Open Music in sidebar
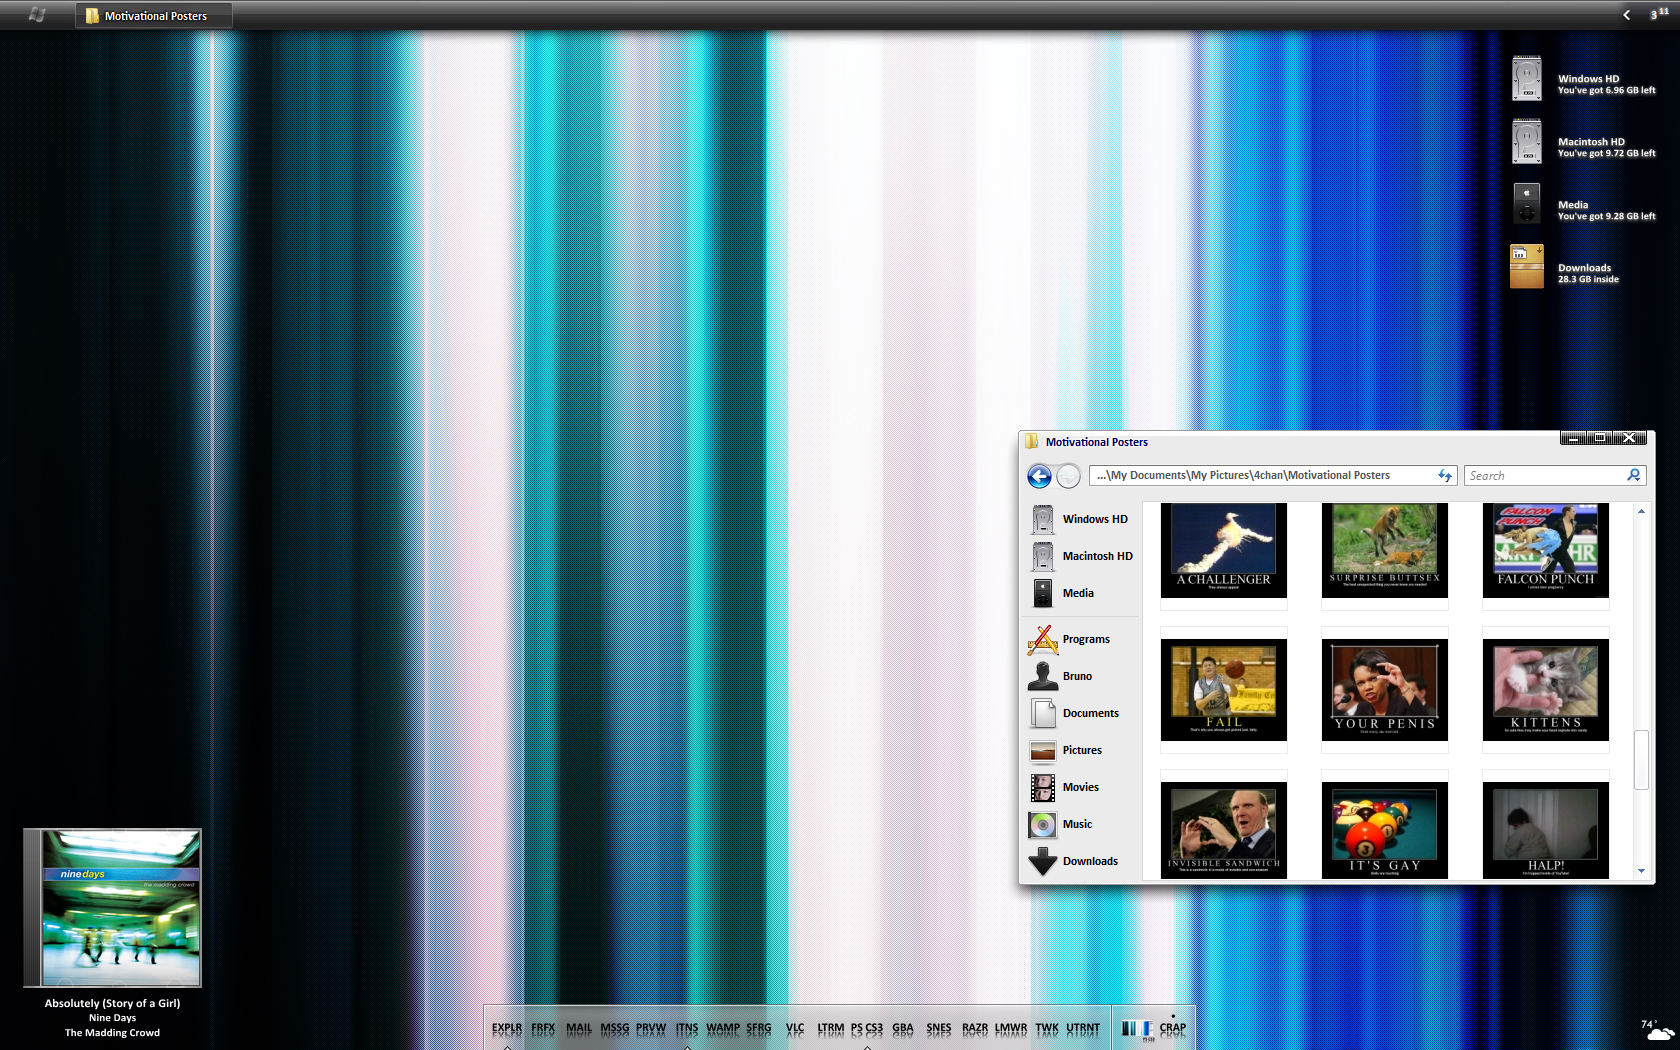This screenshot has width=1680, height=1050. click(1060, 824)
